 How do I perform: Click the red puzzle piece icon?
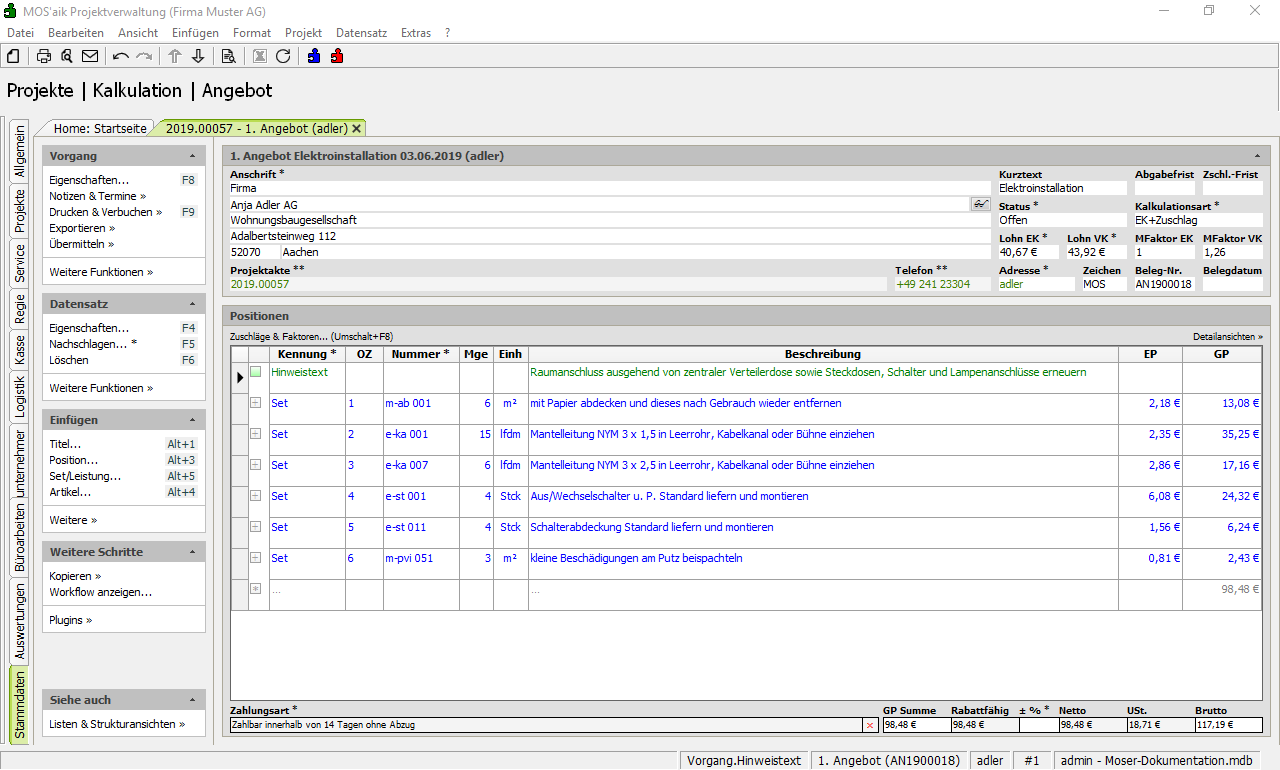tap(337, 56)
